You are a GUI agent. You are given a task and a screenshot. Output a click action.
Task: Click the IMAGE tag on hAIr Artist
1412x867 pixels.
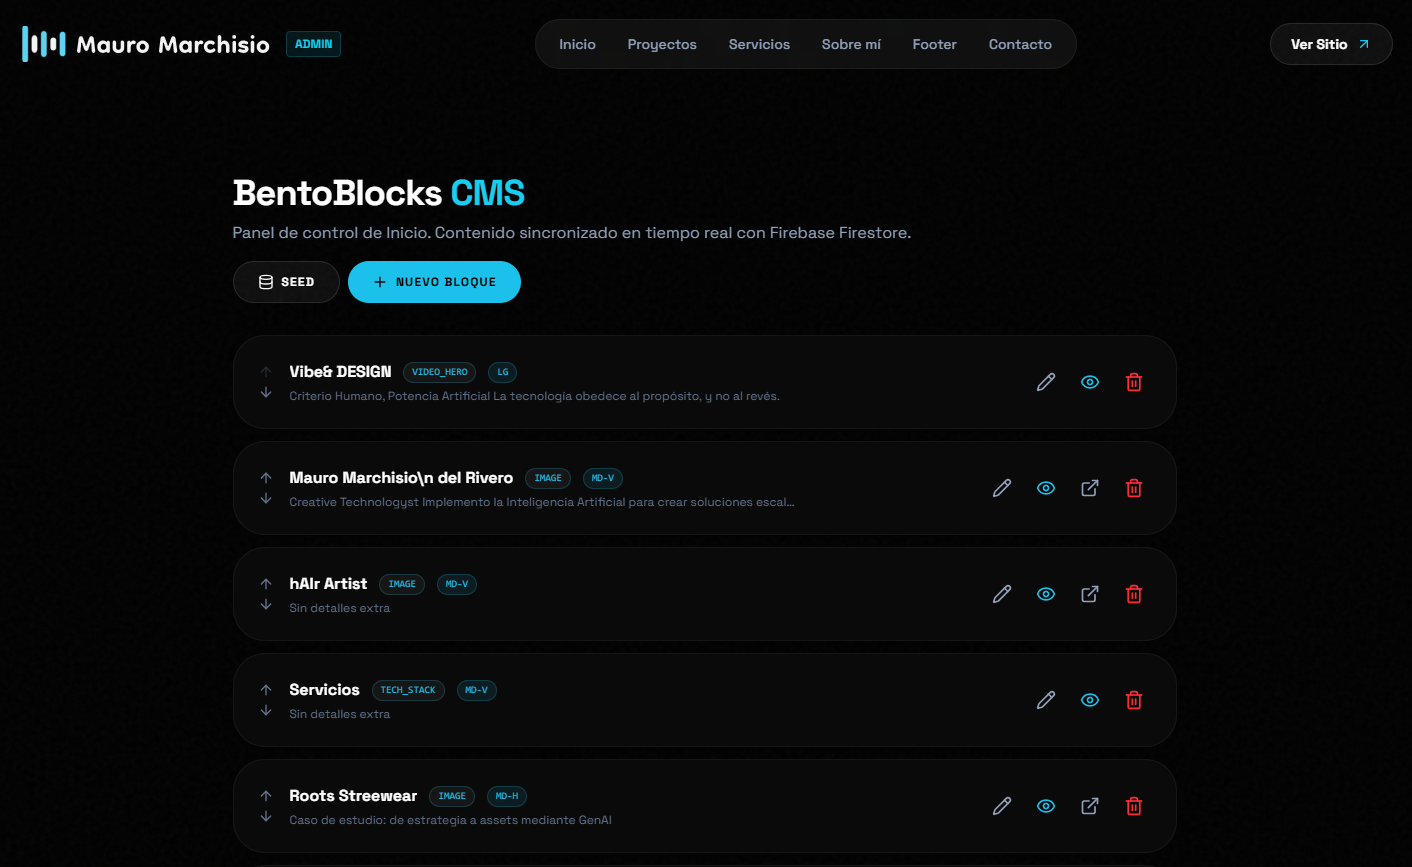(x=402, y=584)
